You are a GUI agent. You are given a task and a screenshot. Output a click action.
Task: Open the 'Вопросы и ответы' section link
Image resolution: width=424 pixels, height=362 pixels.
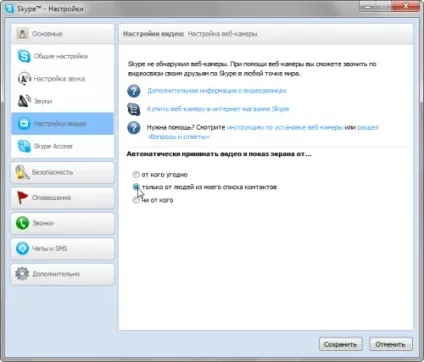point(179,137)
